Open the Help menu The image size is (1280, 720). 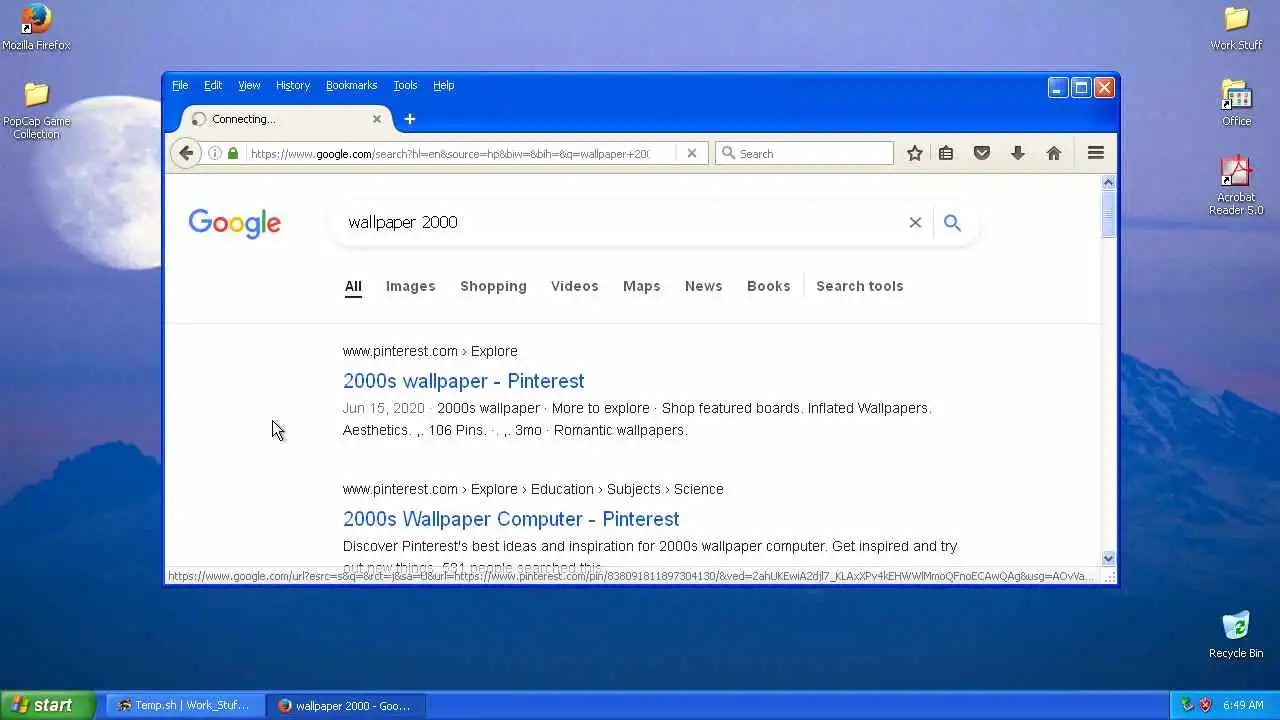point(444,85)
